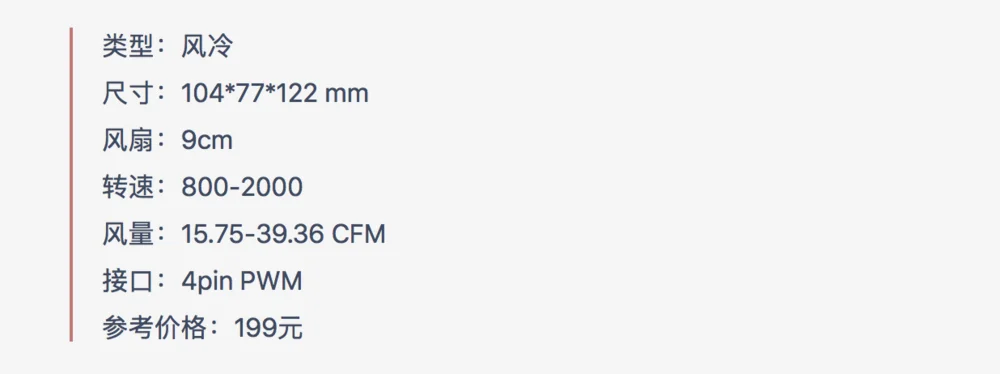1000x374 pixels.
Task: Select the 104*77*122 dimension value
Action: tap(249, 94)
